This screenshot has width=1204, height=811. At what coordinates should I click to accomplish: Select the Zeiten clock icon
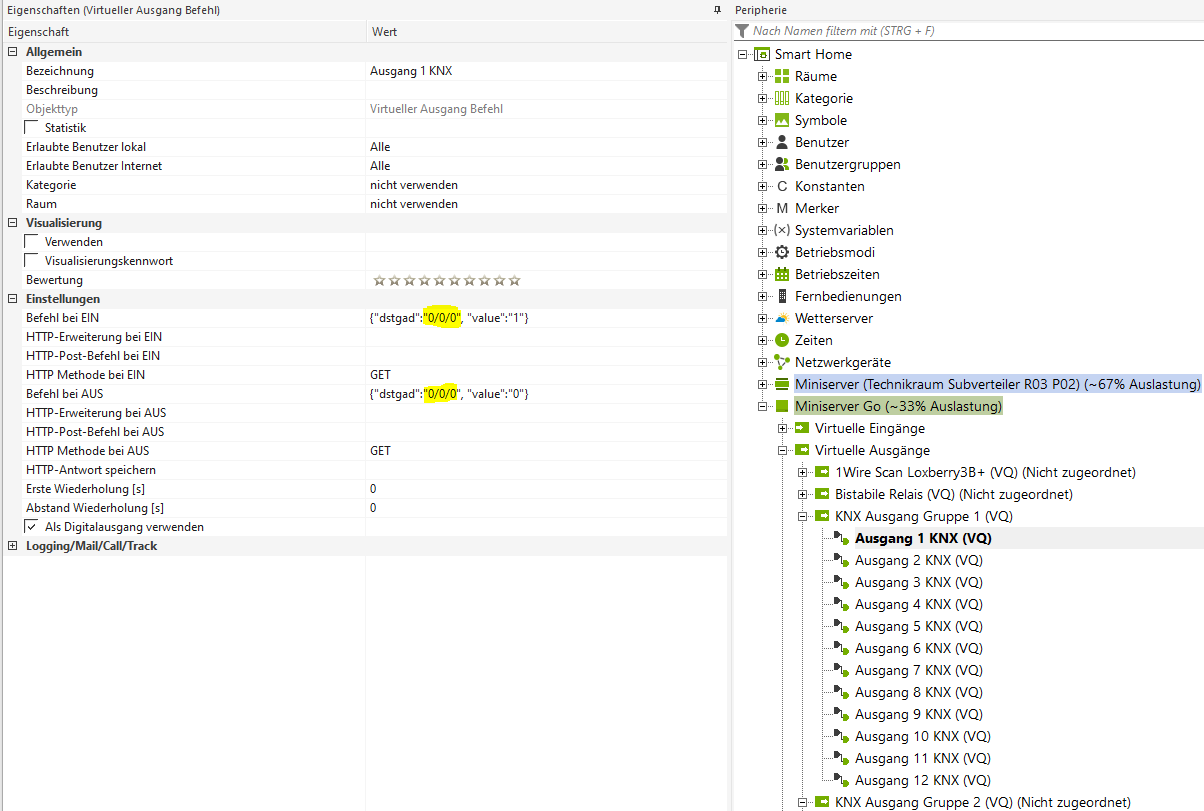(x=782, y=340)
